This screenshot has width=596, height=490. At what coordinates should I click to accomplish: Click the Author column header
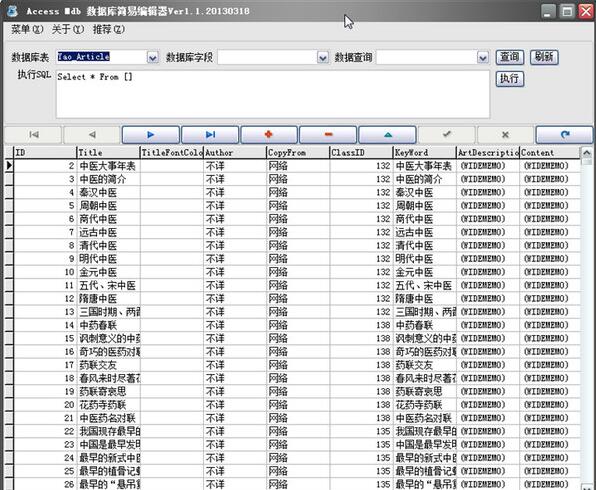(235, 152)
